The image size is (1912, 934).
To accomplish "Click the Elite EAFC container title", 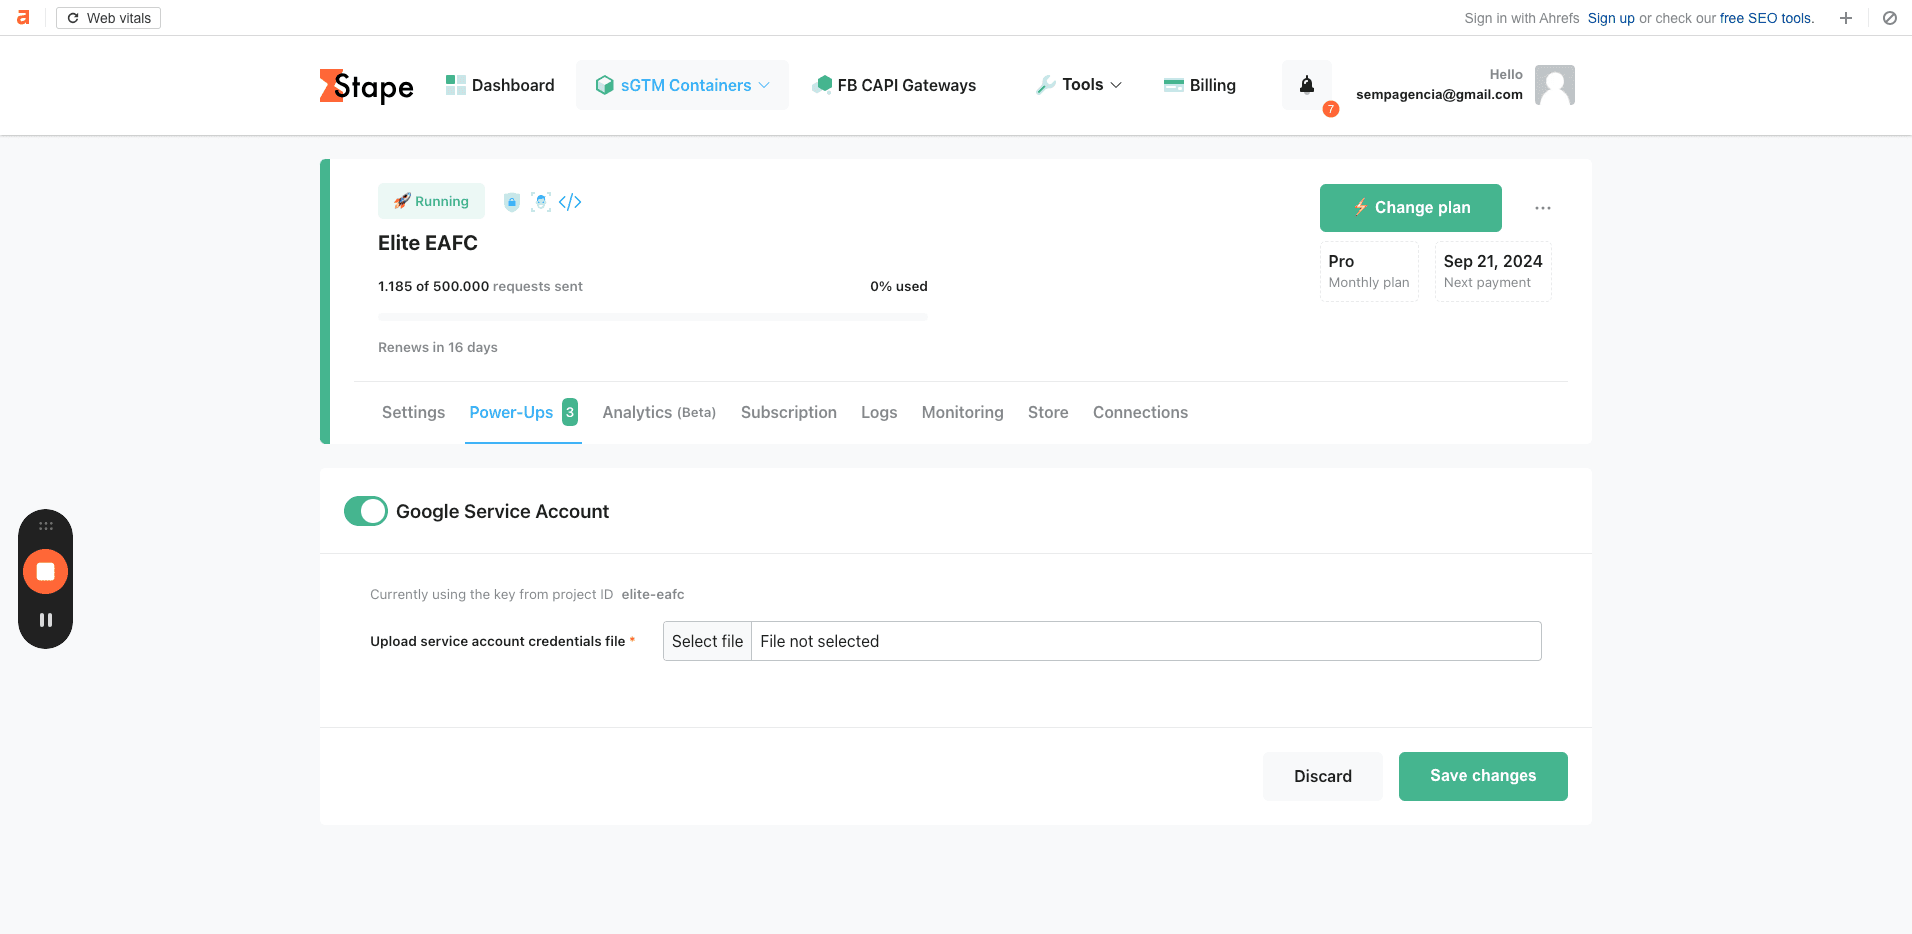I will tap(428, 243).
